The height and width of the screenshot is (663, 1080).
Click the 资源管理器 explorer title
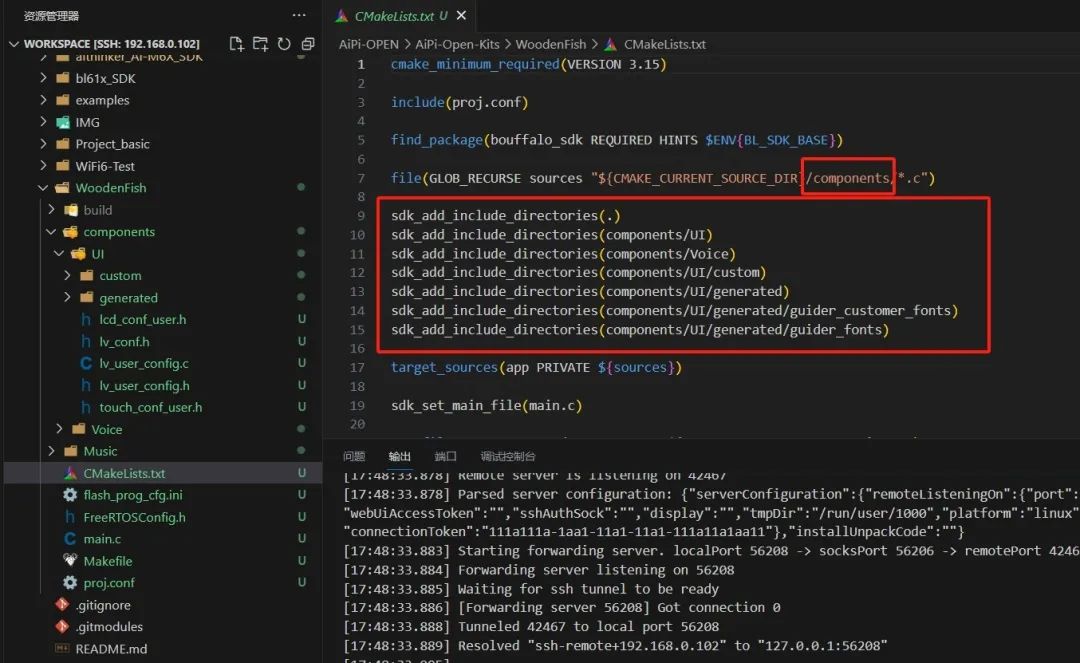51,15
